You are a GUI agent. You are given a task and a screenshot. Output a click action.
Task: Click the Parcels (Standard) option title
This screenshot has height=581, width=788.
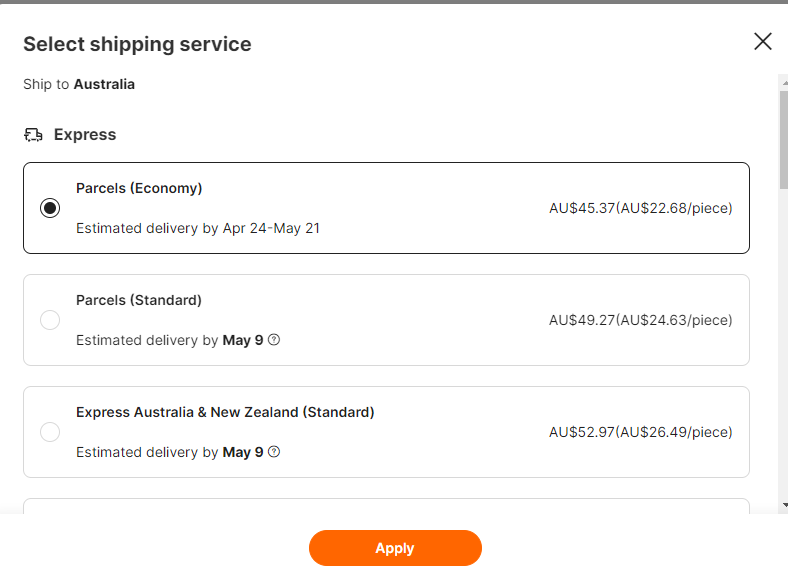pos(139,300)
